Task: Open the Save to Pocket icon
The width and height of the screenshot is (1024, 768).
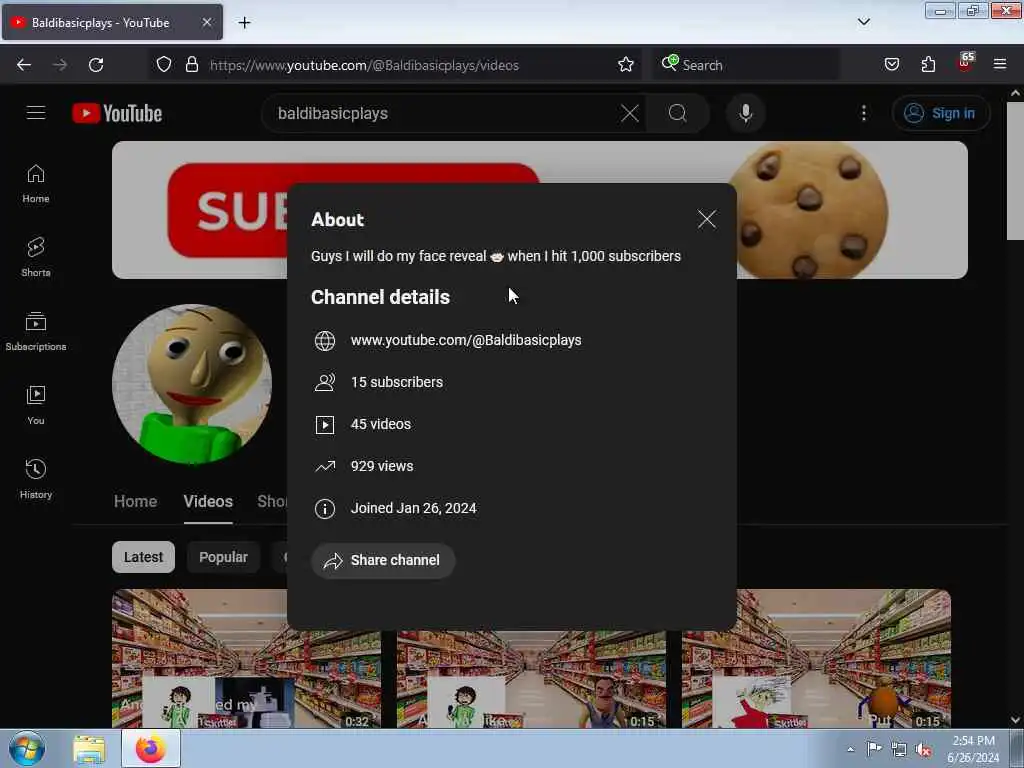Action: pos(891,65)
